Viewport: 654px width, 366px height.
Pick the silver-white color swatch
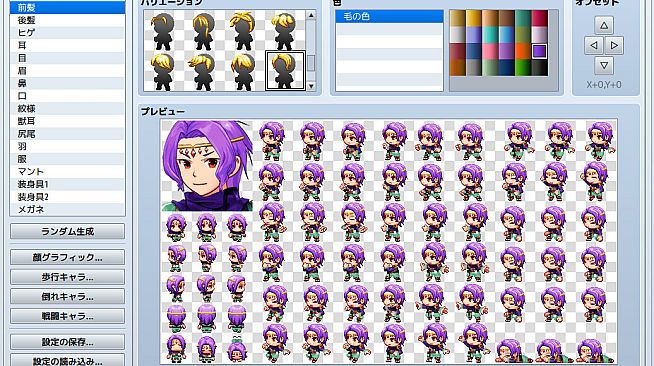click(x=458, y=35)
